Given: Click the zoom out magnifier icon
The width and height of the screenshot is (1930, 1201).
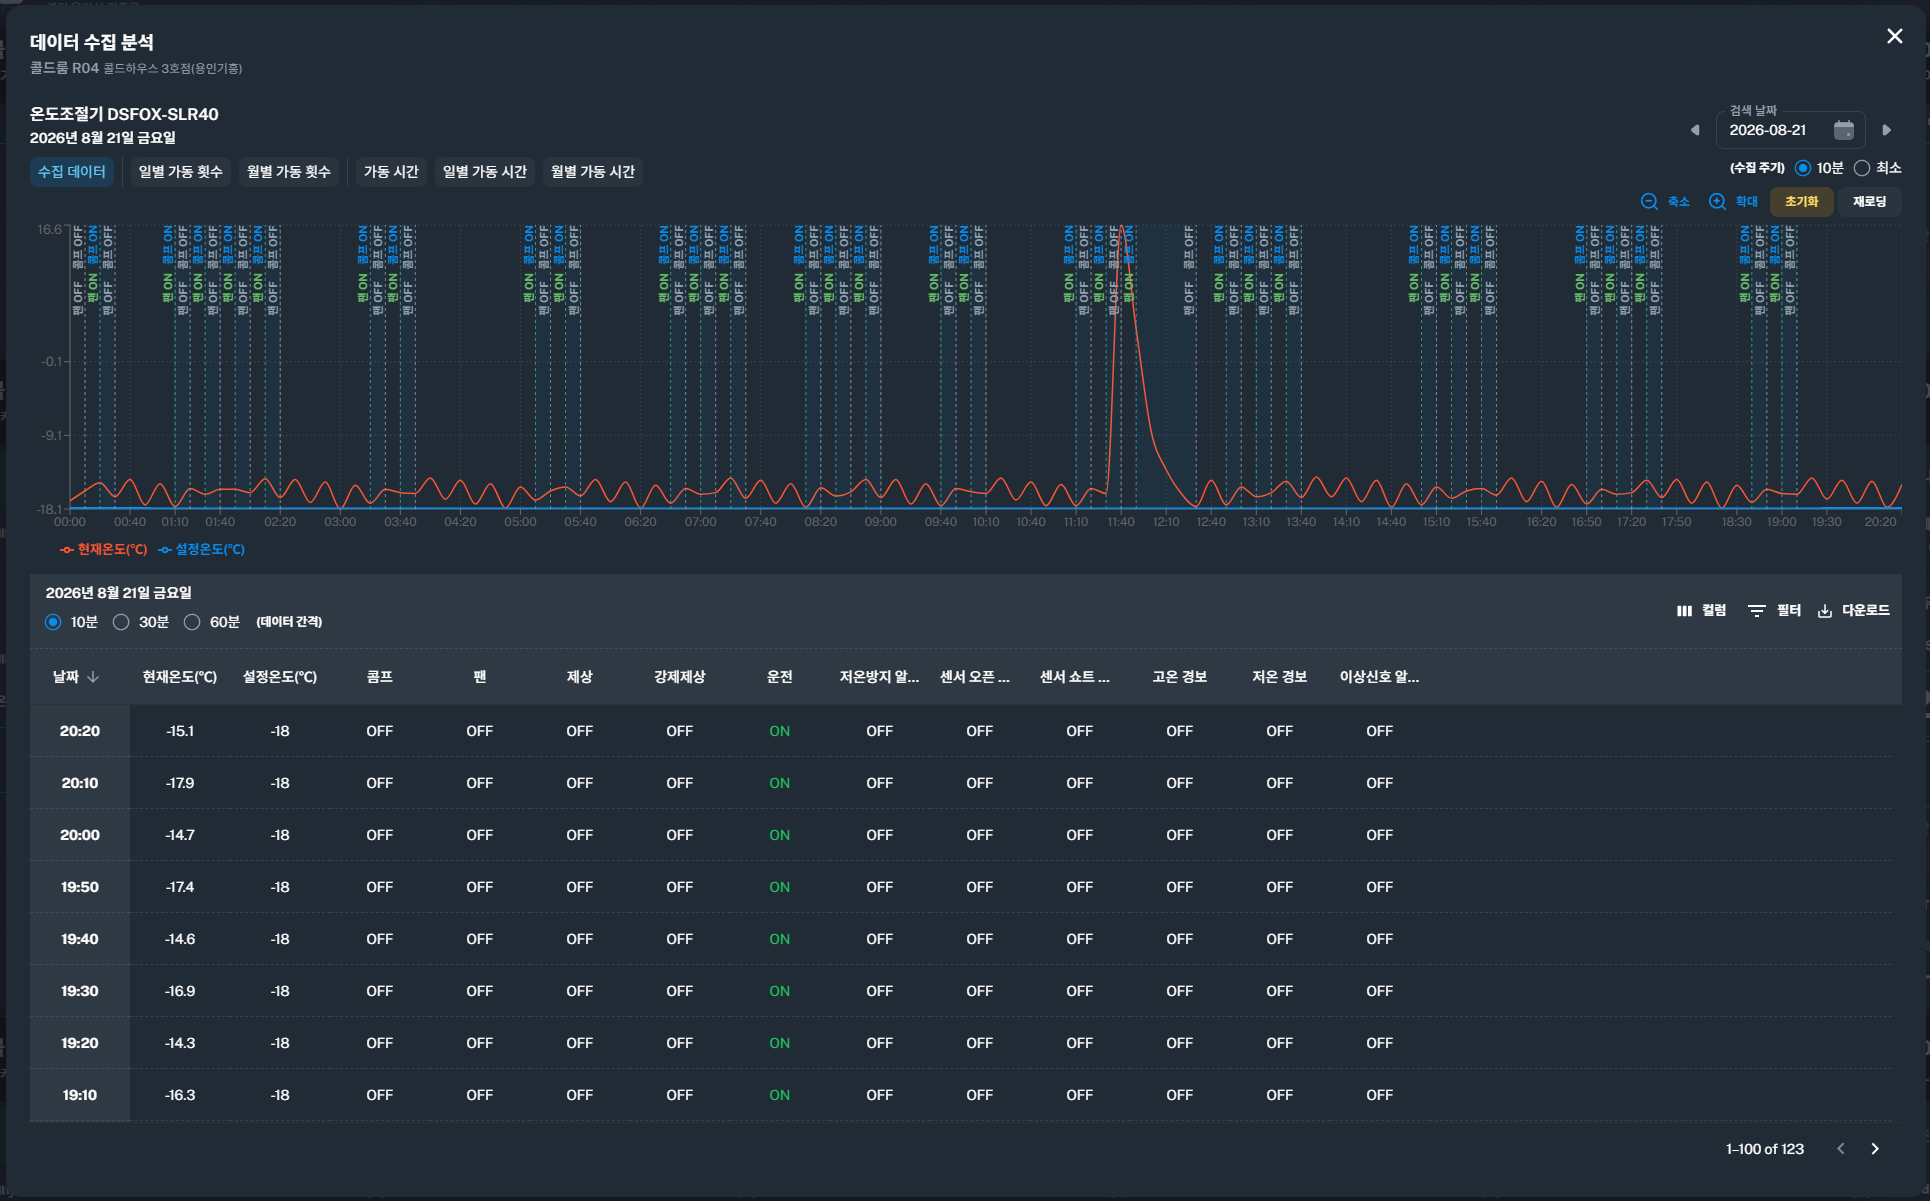Looking at the screenshot, I should [x=1650, y=201].
